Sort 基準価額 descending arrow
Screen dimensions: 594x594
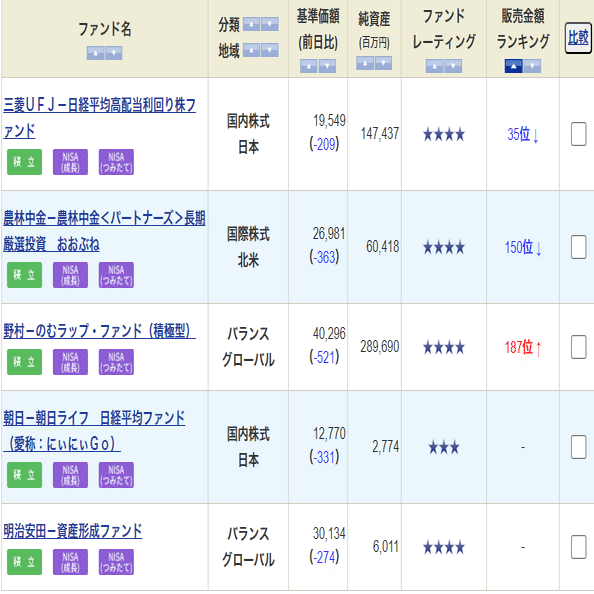point(327,66)
